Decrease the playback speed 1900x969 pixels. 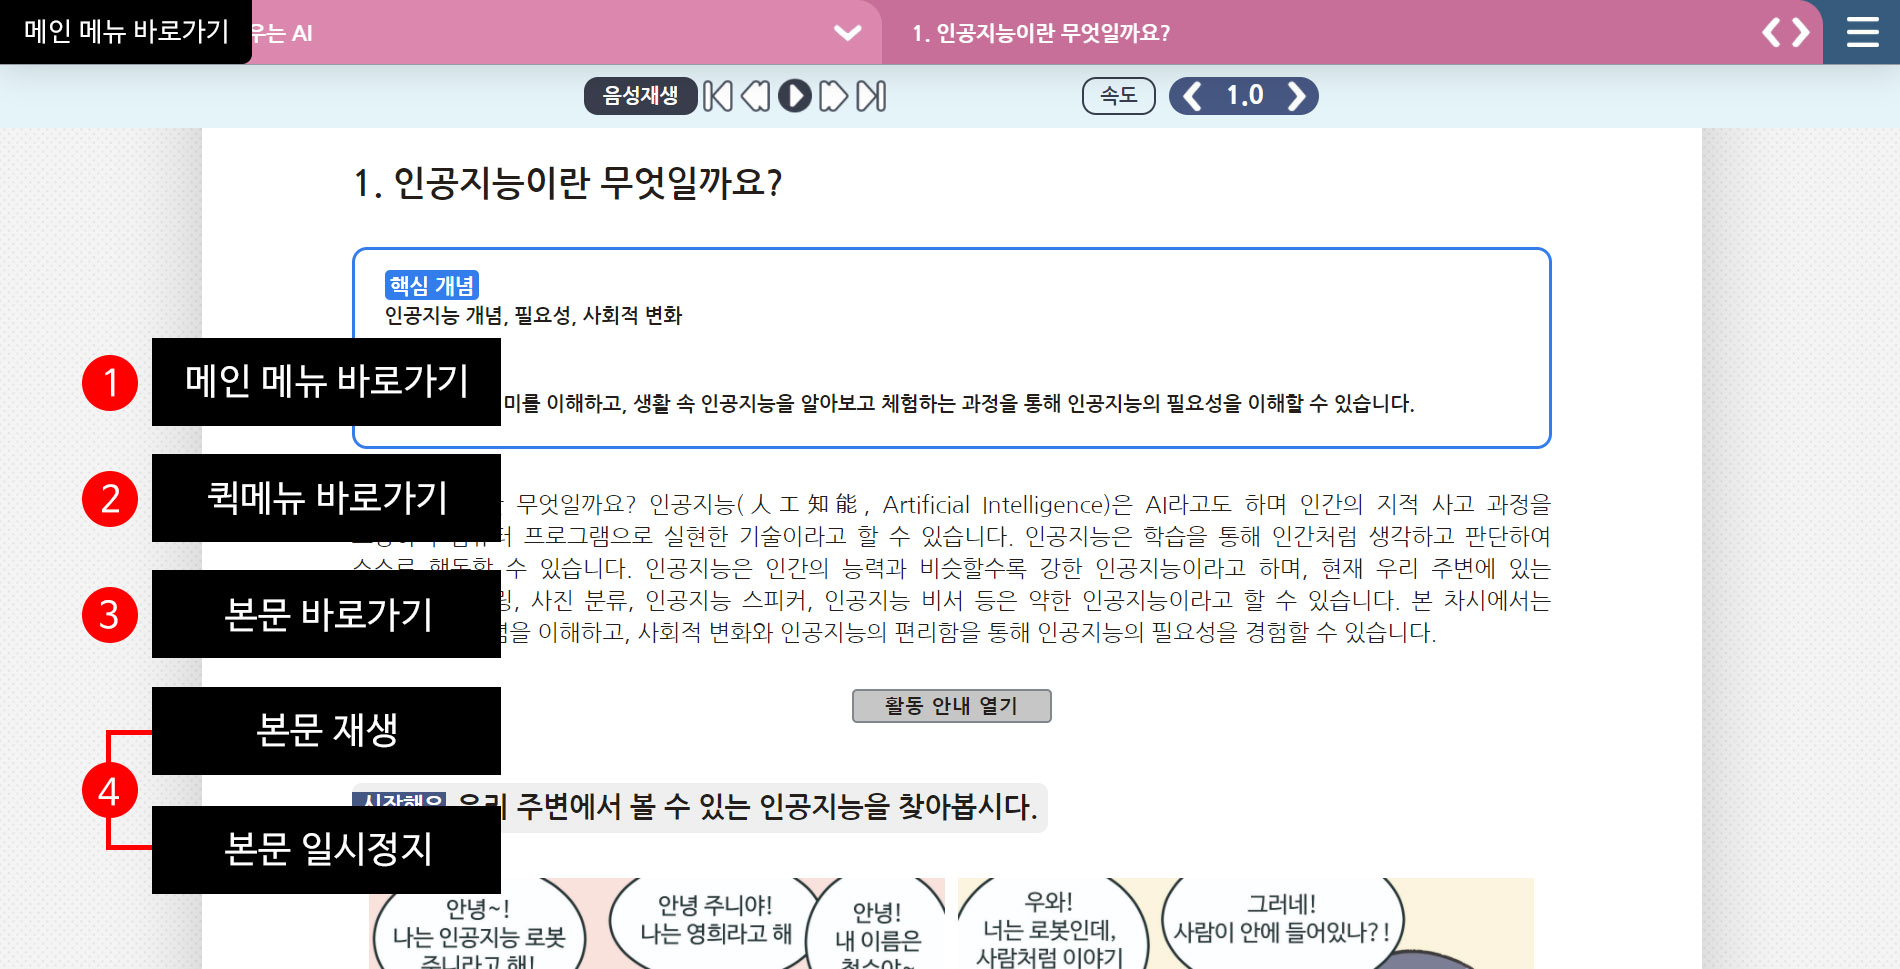click(x=1192, y=96)
